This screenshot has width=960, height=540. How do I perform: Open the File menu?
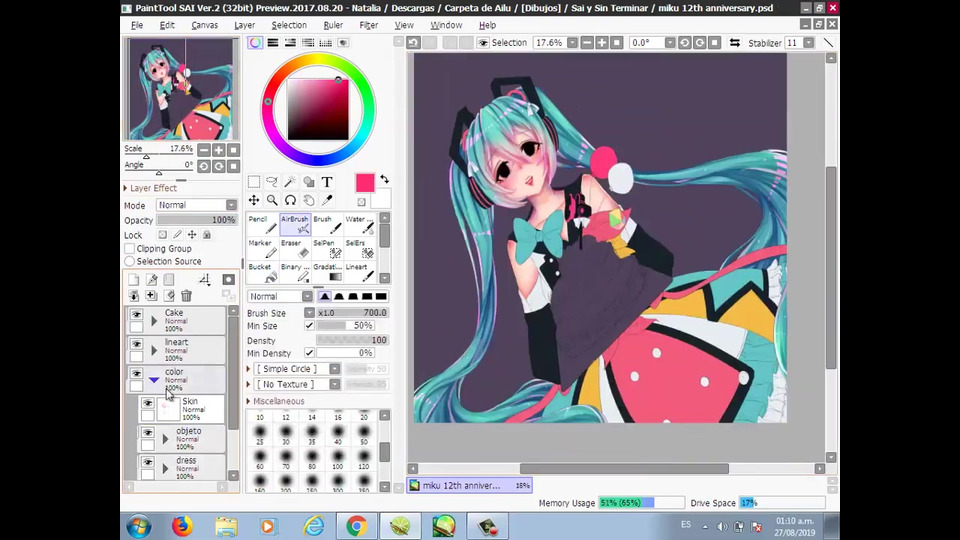(137, 25)
